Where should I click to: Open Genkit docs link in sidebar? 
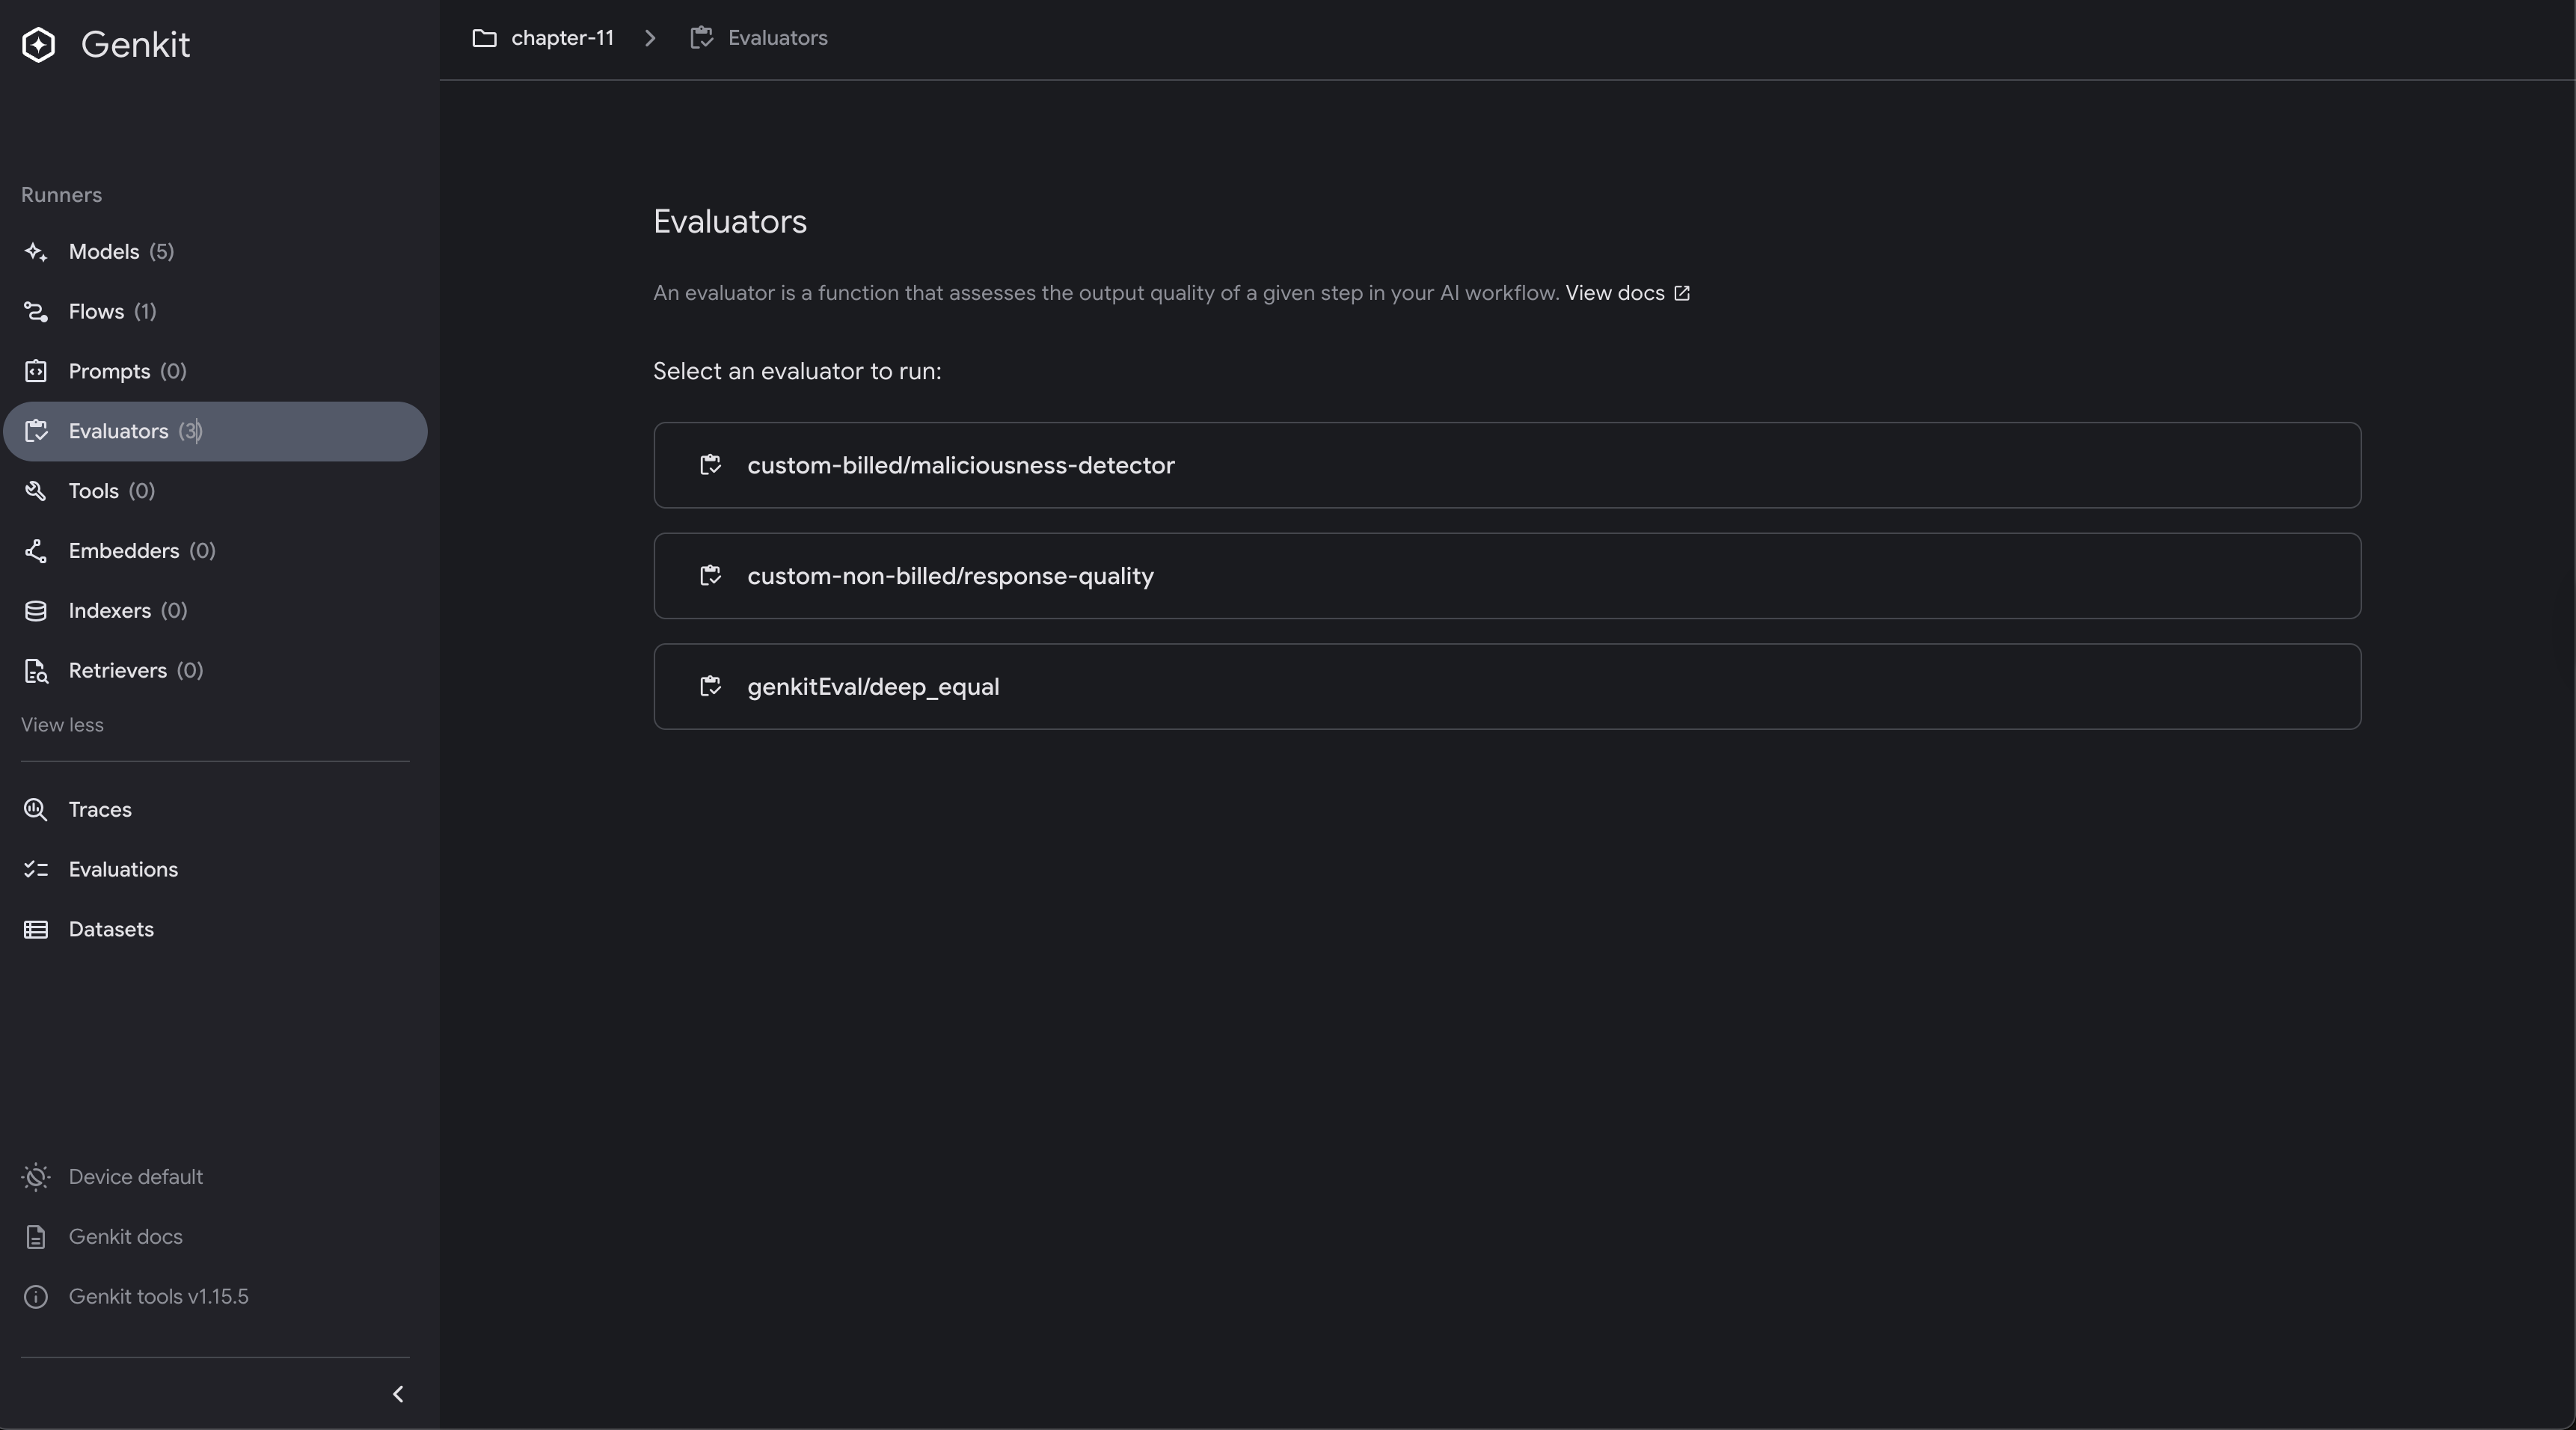tap(125, 1237)
